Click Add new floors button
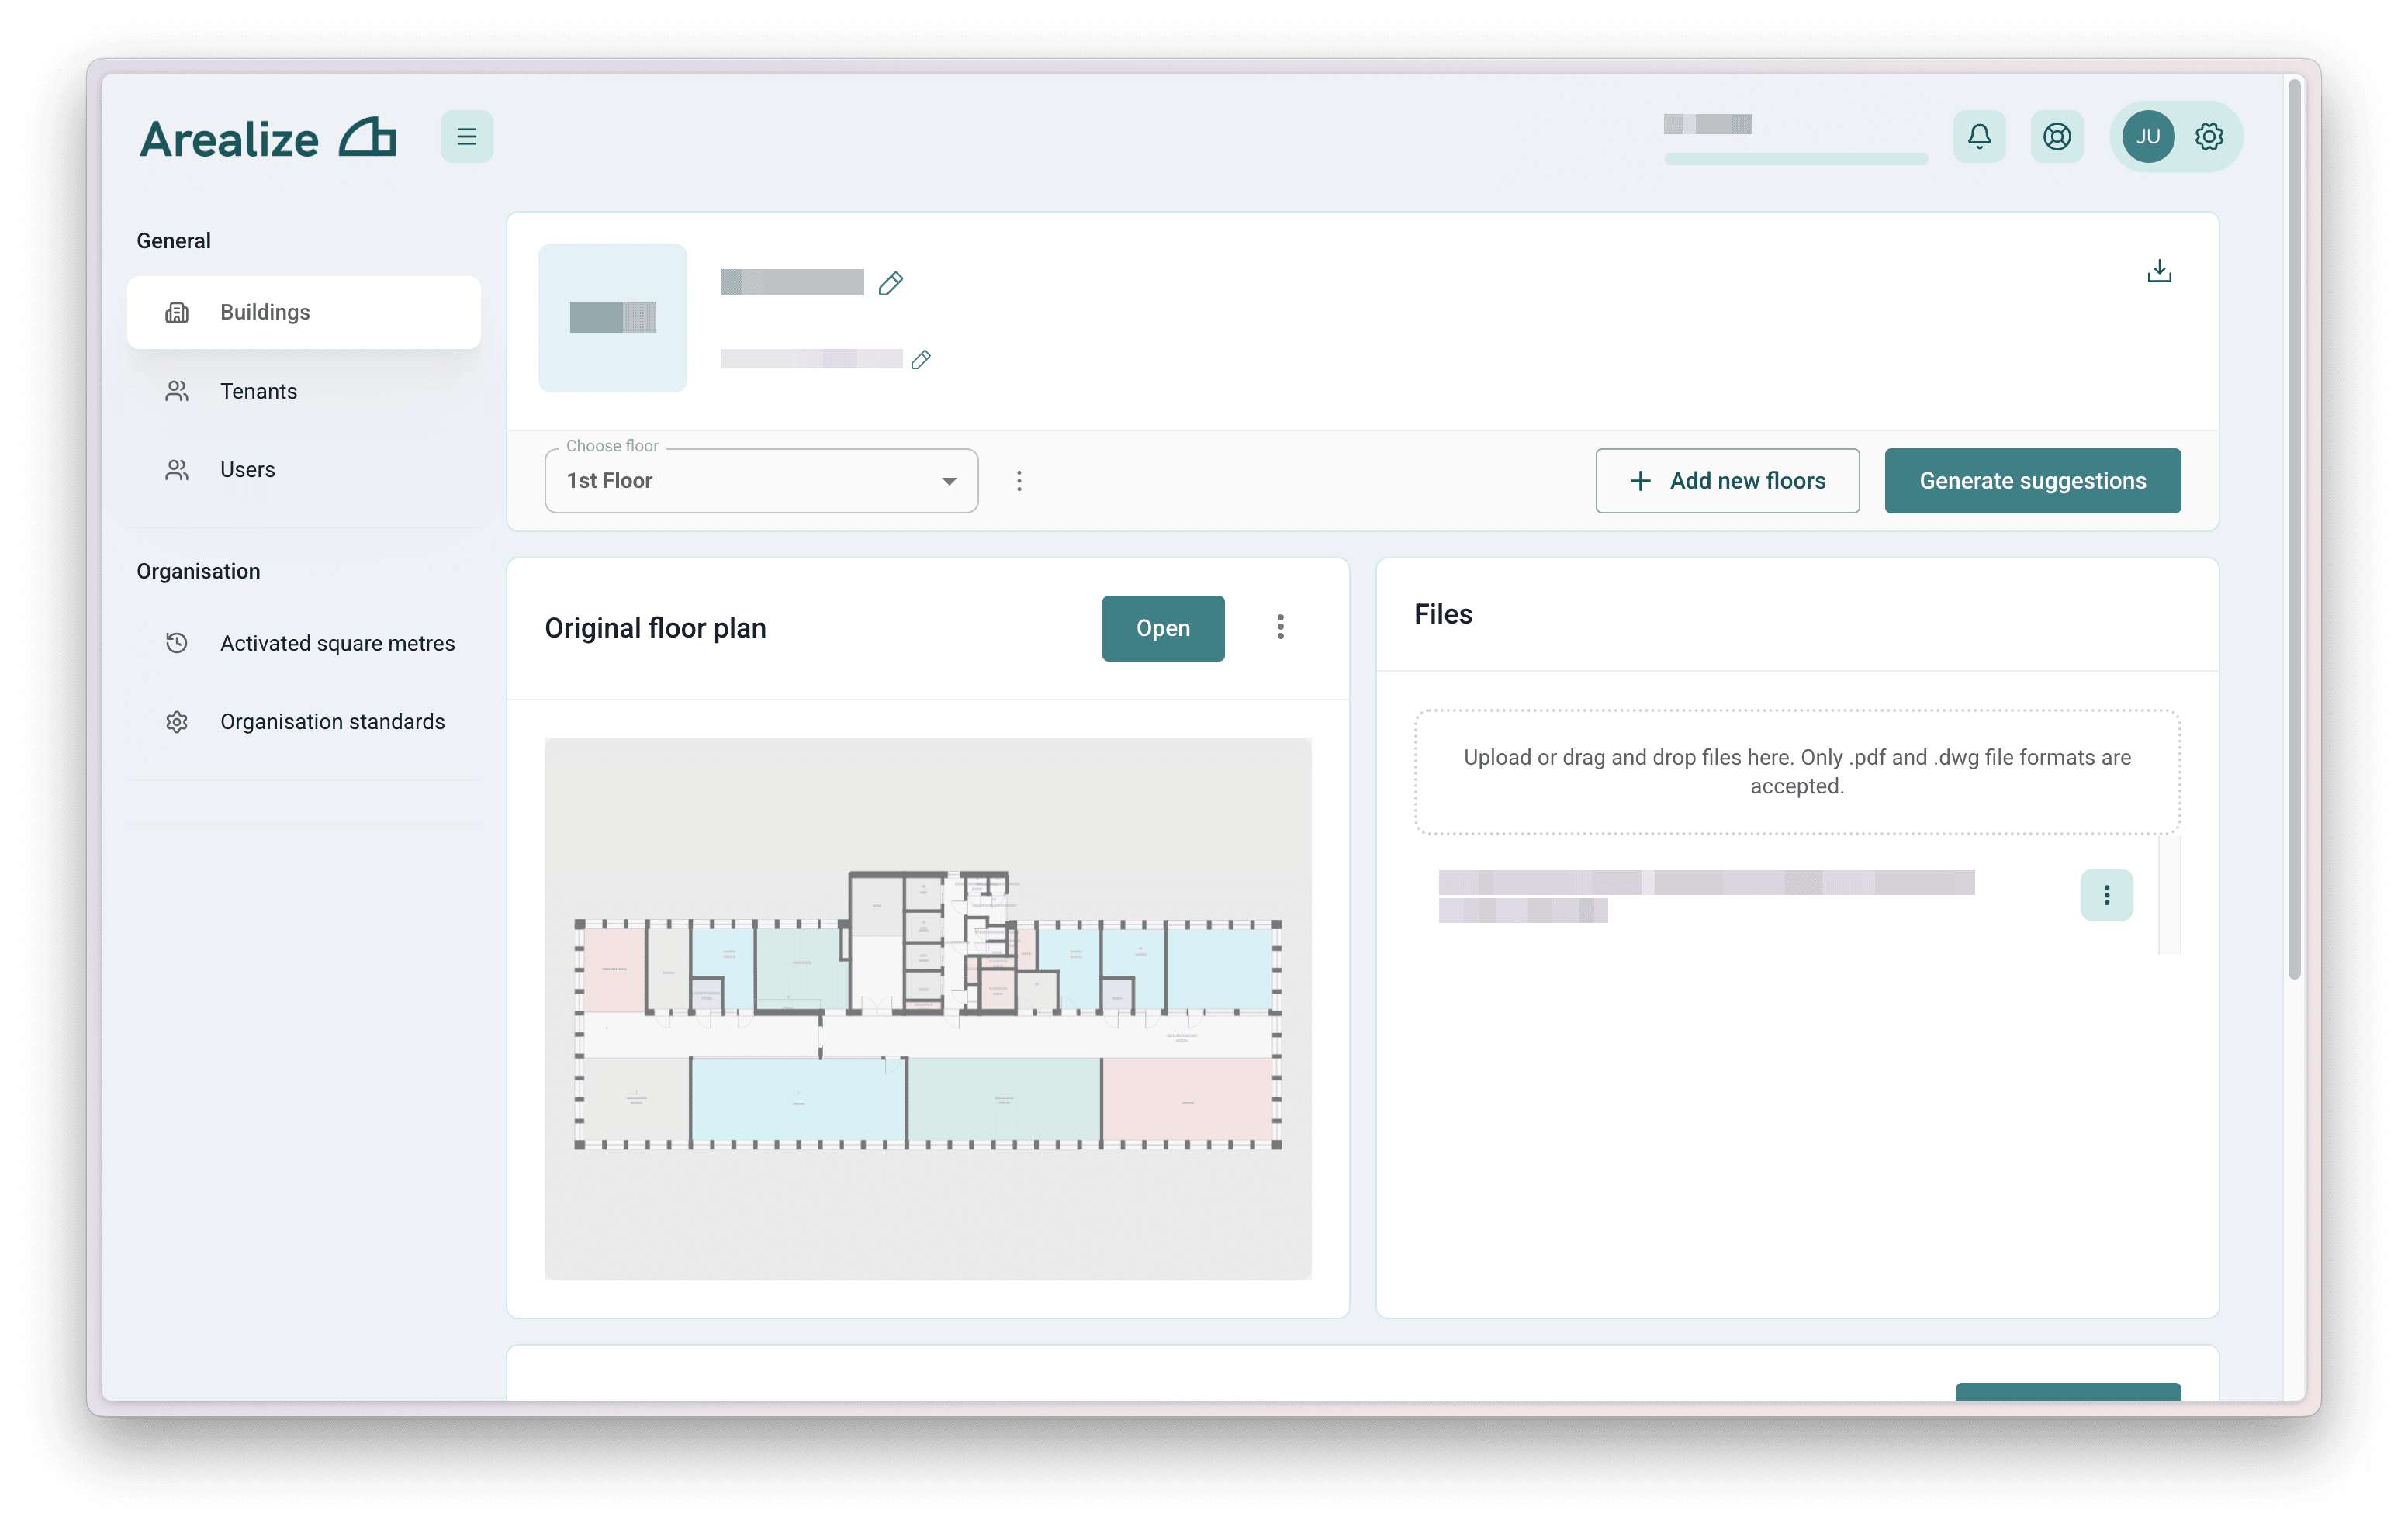The image size is (2408, 1531). tap(1726, 481)
